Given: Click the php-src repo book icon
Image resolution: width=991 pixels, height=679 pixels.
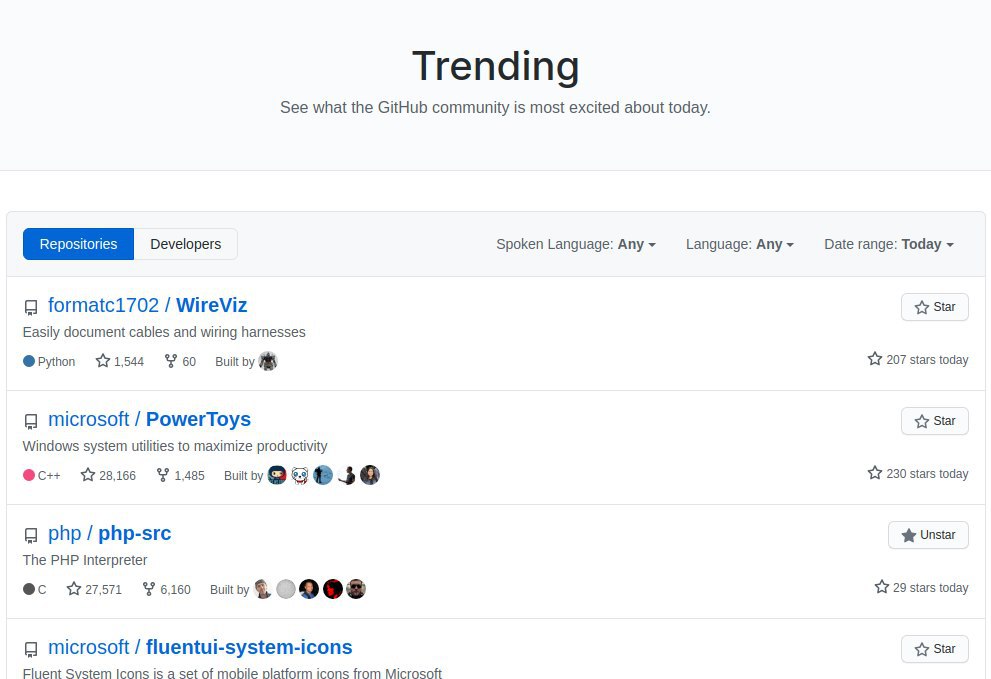Looking at the screenshot, I should [x=31, y=535].
